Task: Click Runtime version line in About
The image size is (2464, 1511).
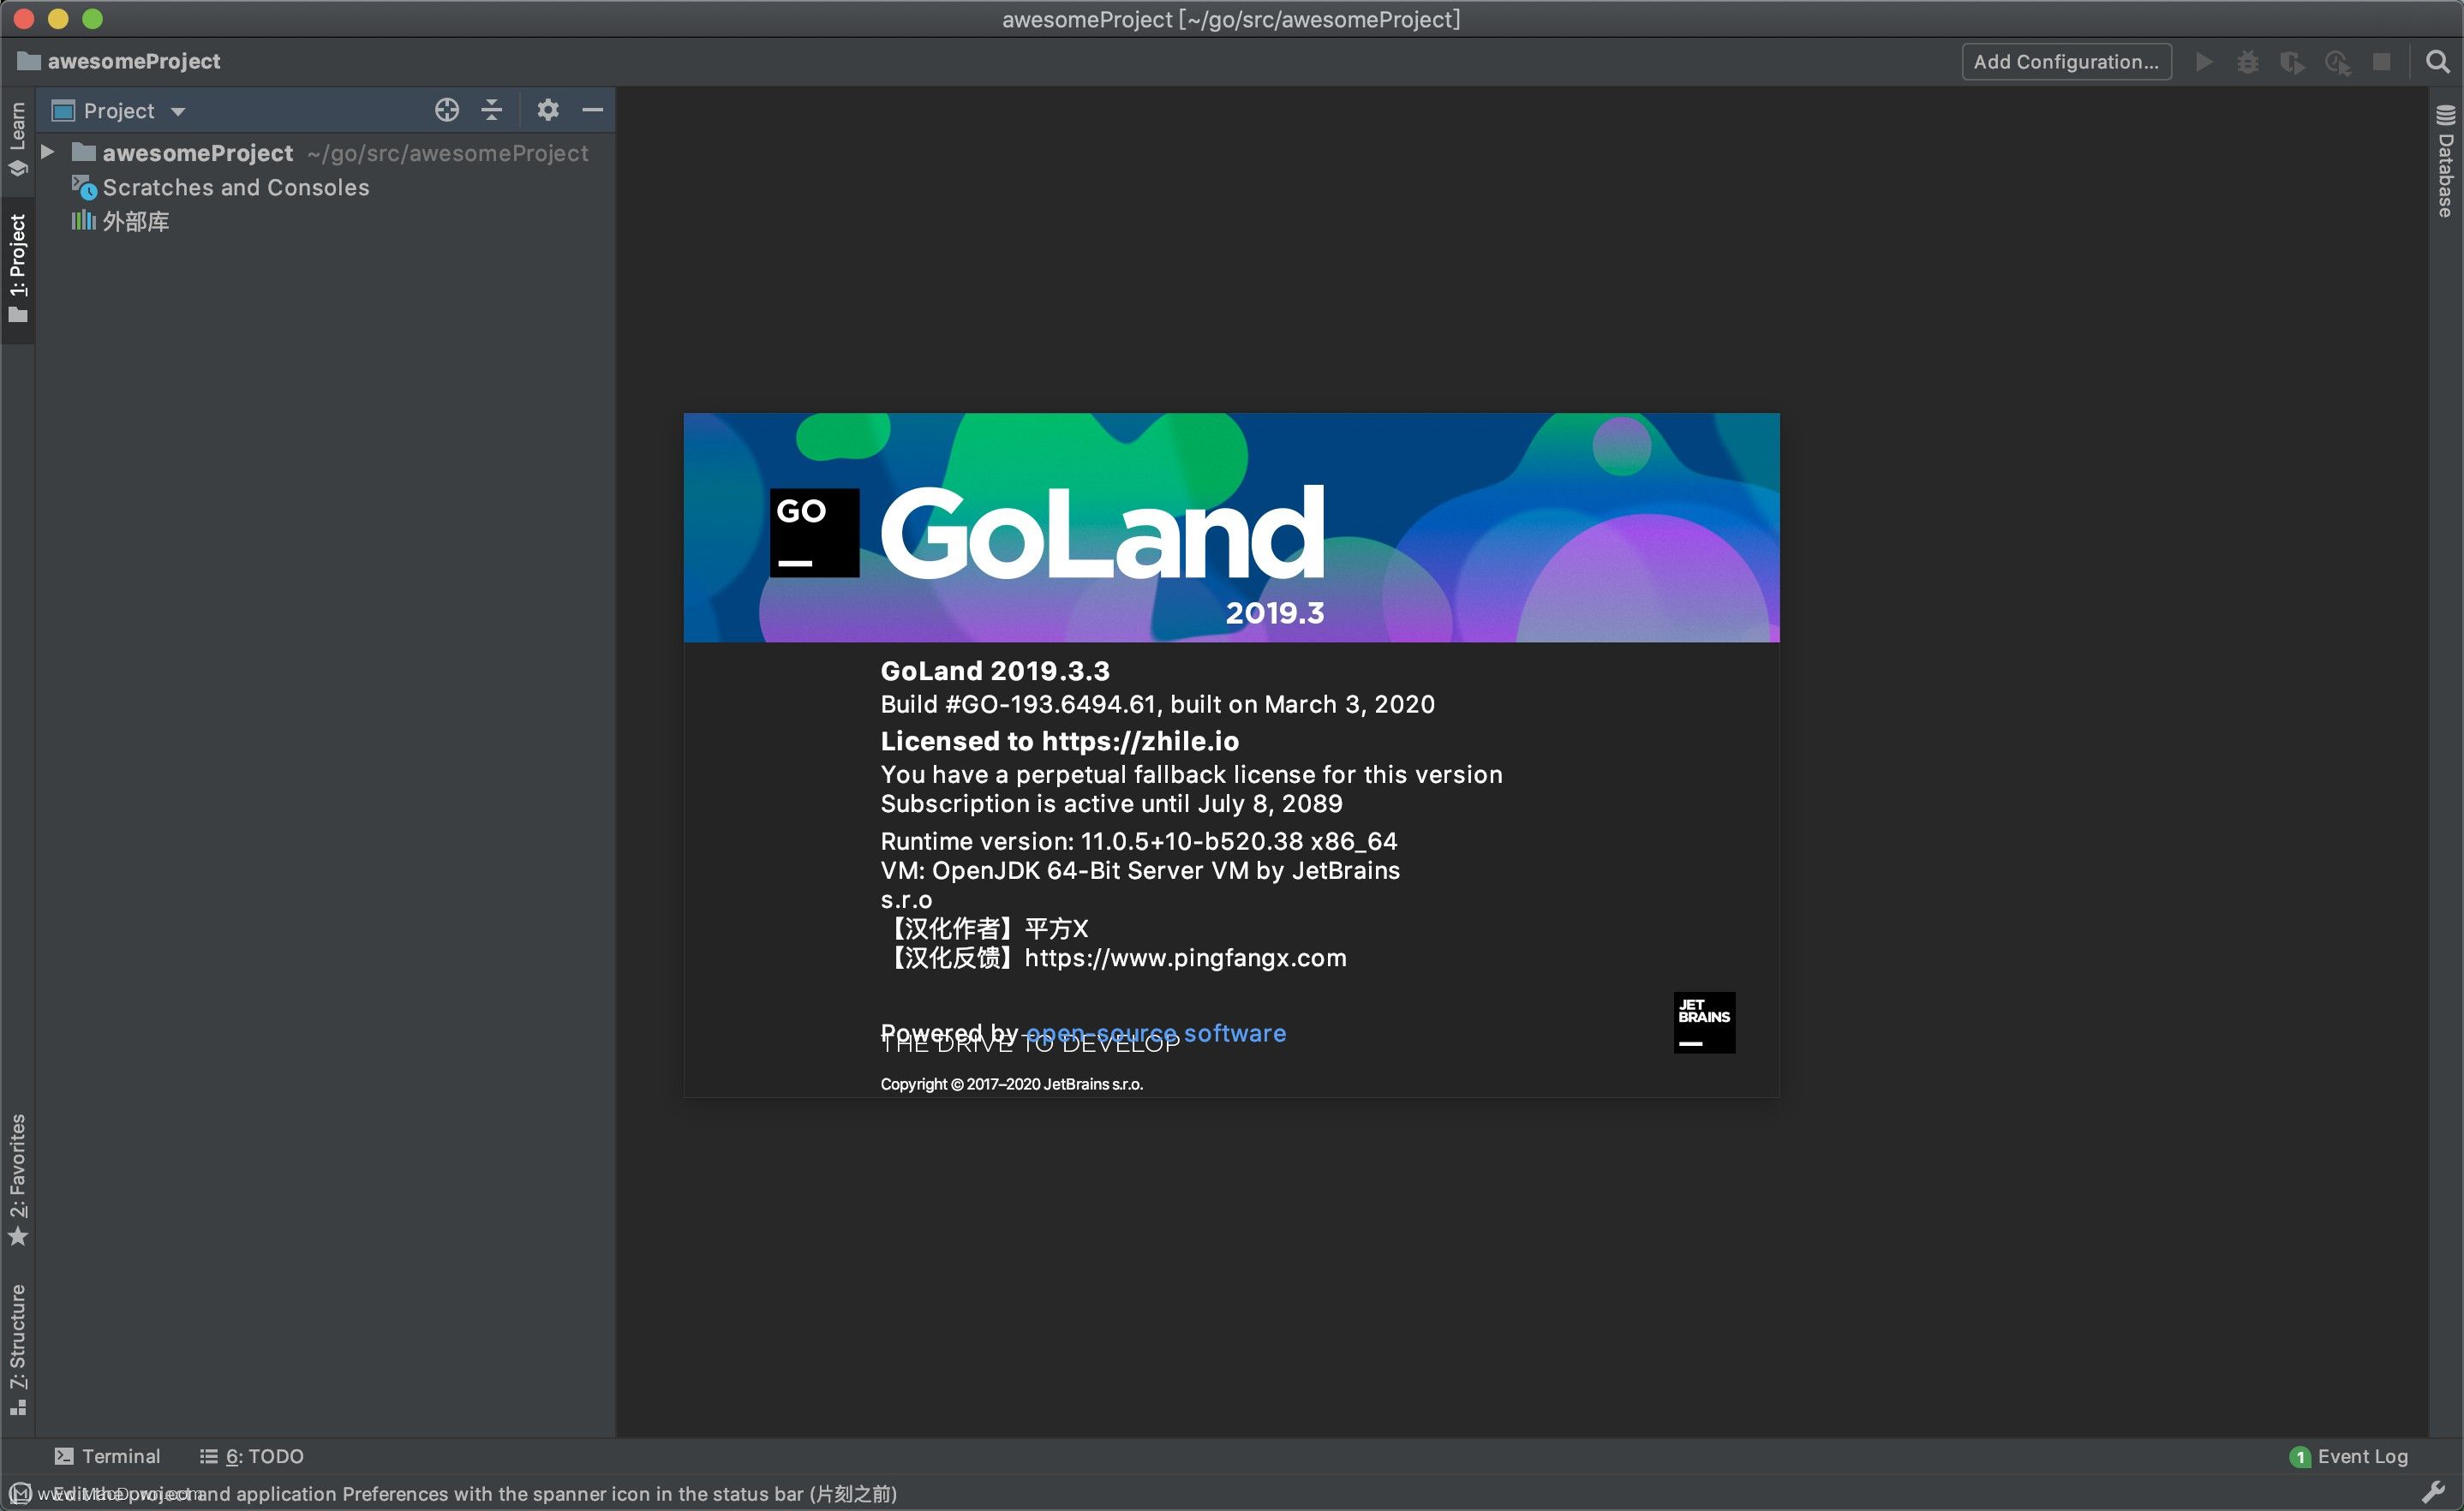Action: point(1139,841)
